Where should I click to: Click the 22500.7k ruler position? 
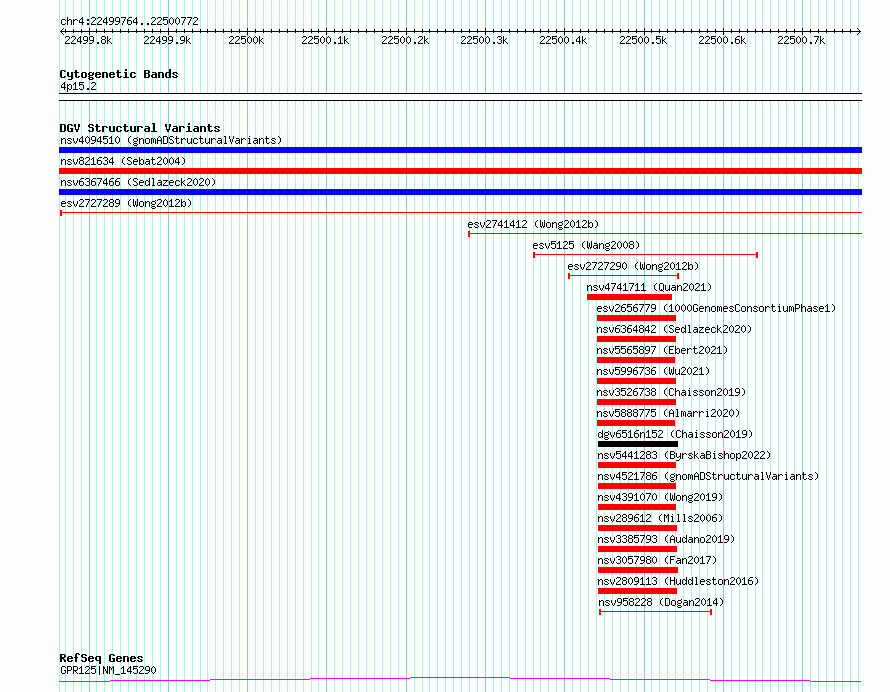click(x=801, y=40)
